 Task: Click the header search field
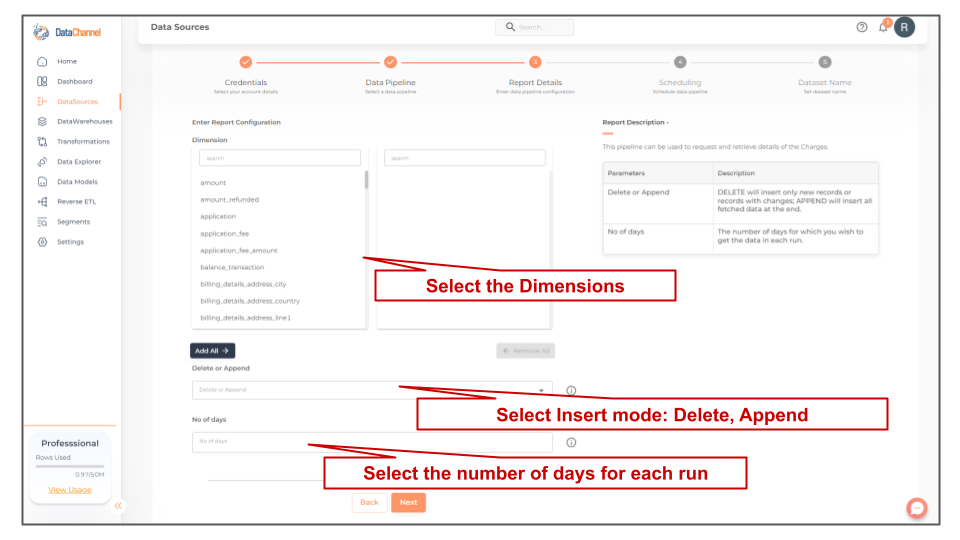[534, 27]
